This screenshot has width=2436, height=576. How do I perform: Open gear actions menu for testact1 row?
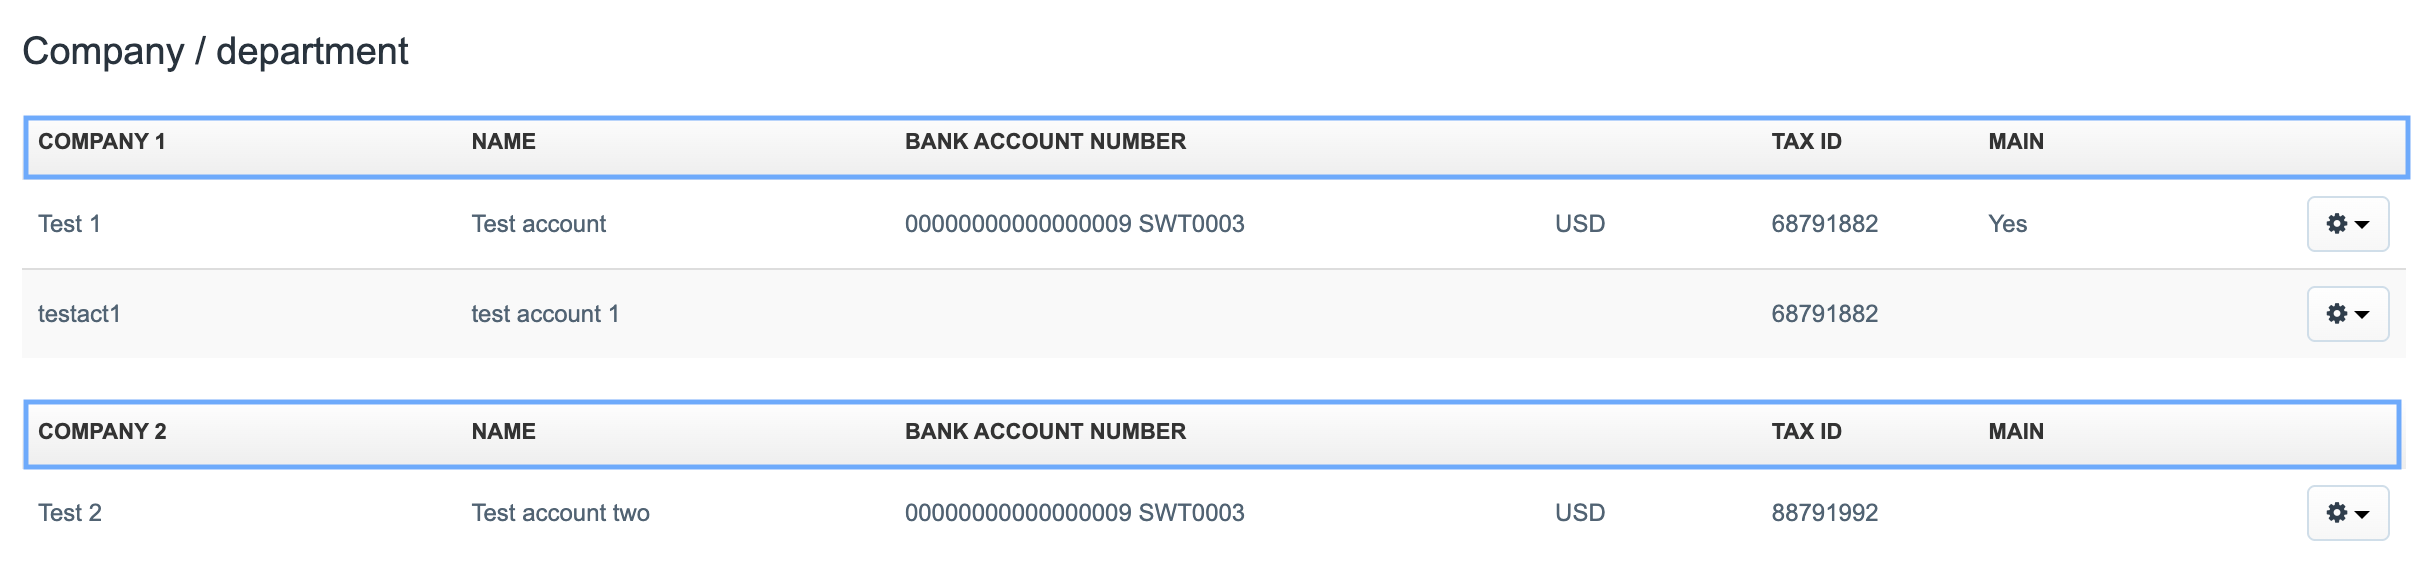point(2347,314)
